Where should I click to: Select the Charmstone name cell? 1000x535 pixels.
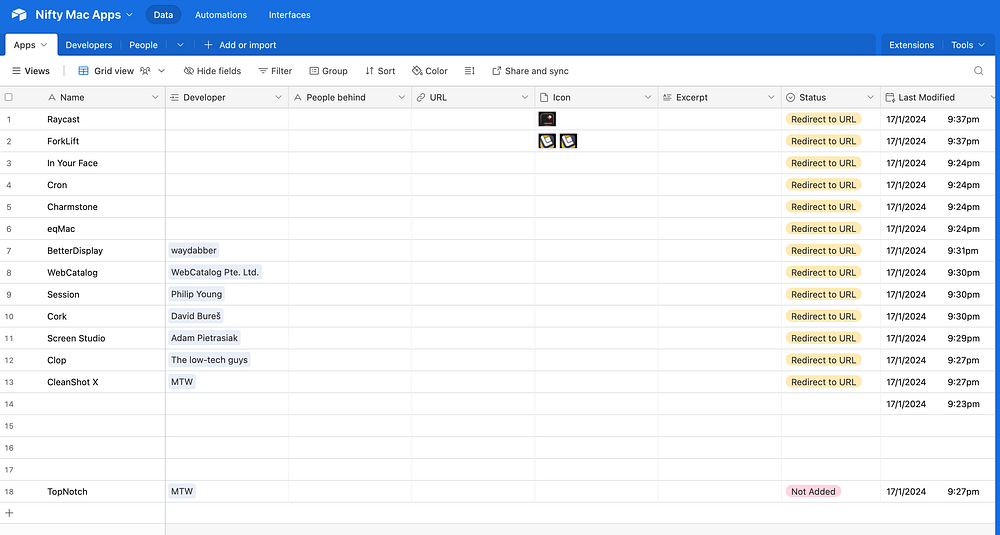(x=83, y=207)
